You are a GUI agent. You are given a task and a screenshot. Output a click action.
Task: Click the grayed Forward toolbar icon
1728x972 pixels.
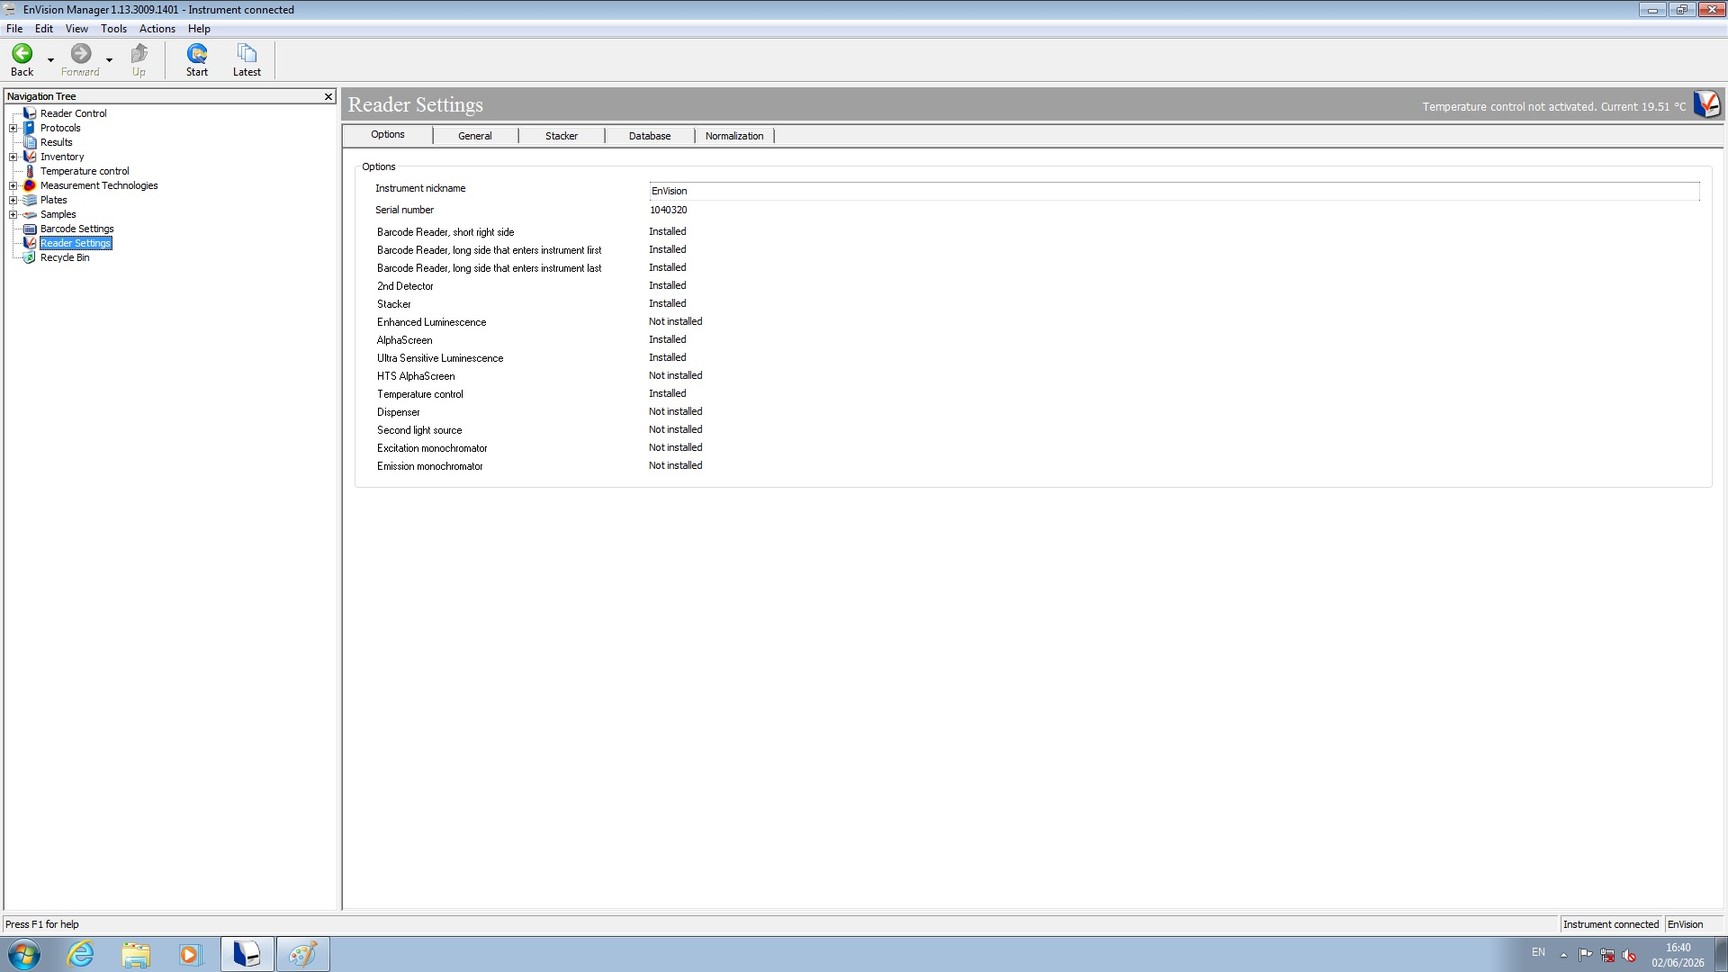(x=80, y=53)
